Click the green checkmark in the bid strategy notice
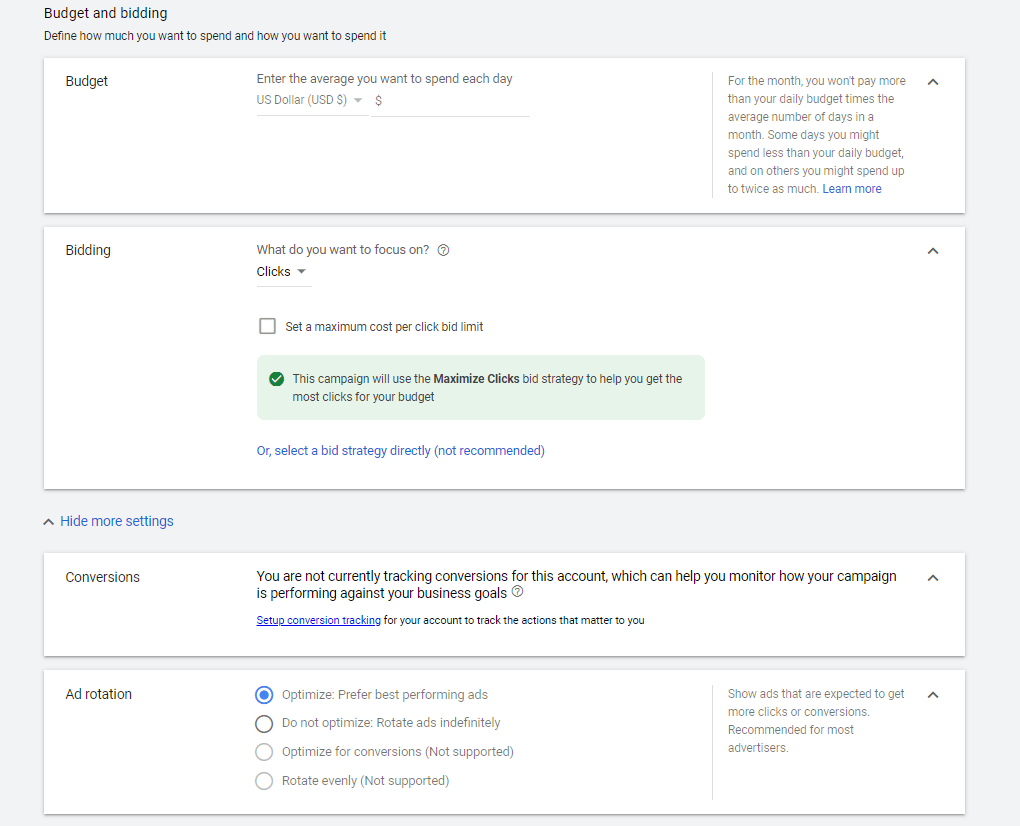Image resolution: width=1020 pixels, height=826 pixels. (x=277, y=378)
